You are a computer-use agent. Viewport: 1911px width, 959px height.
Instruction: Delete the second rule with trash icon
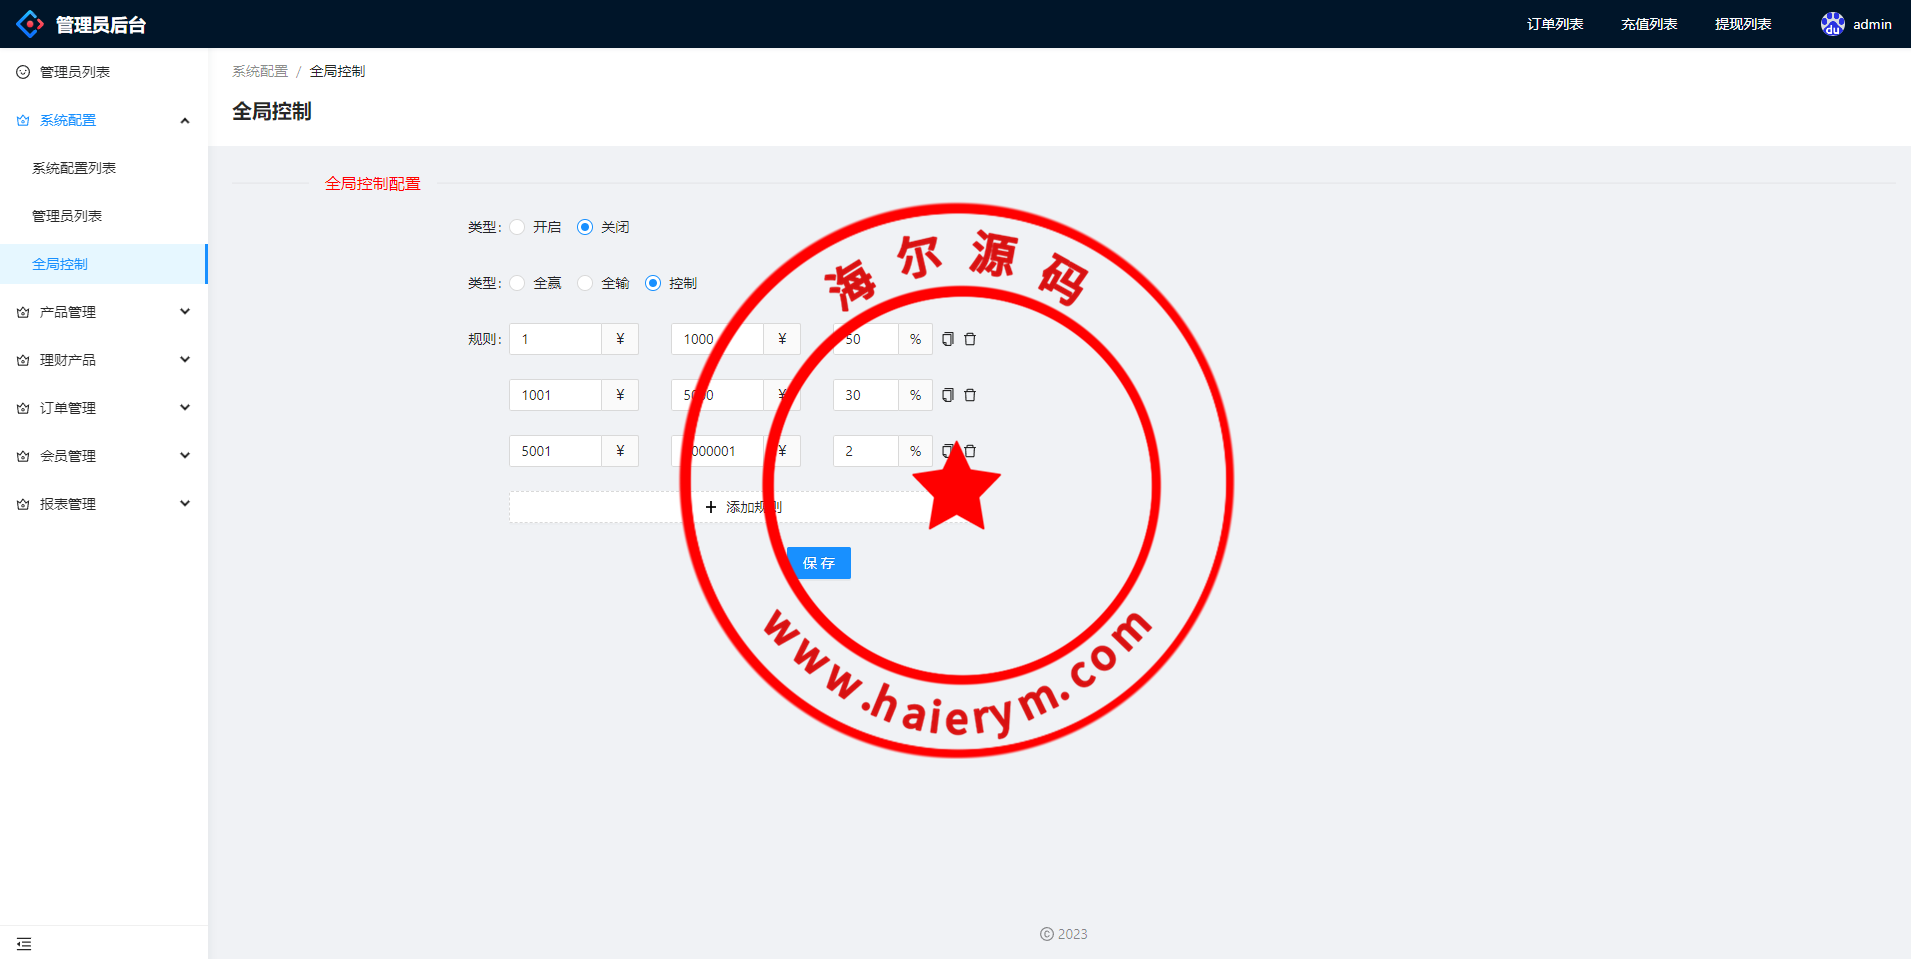[x=970, y=395]
